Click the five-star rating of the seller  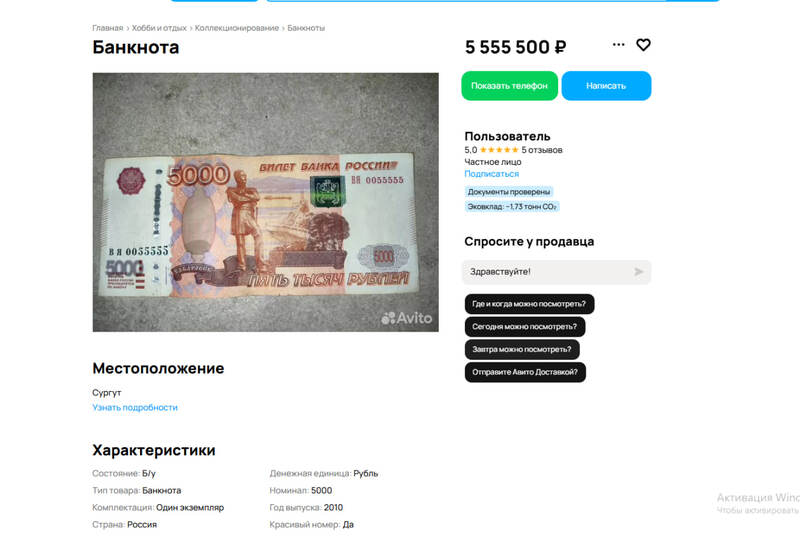point(499,150)
